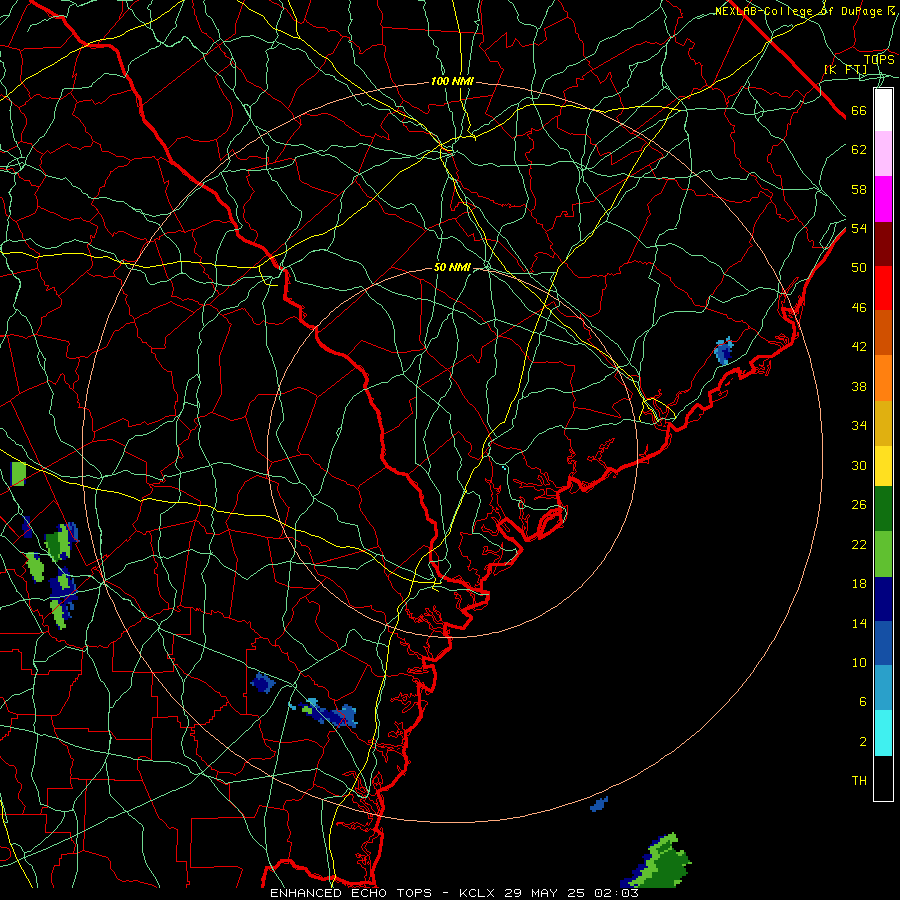This screenshot has width=900, height=900.
Task: Click the '10' legend value
Action: 859,663
